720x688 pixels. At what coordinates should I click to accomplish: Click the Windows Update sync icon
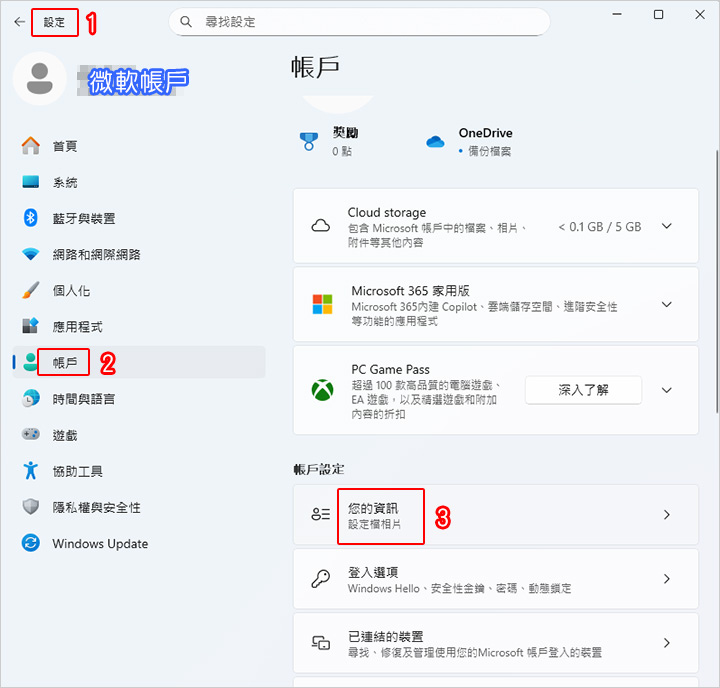(31, 543)
